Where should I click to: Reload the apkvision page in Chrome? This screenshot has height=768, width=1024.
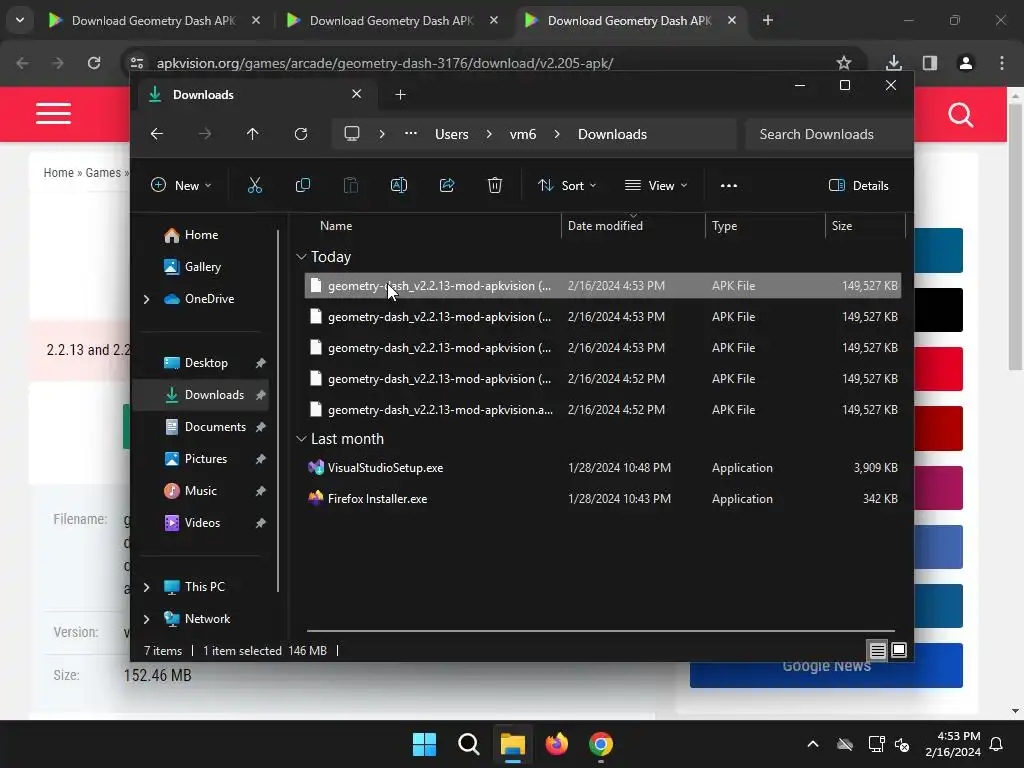94,63
